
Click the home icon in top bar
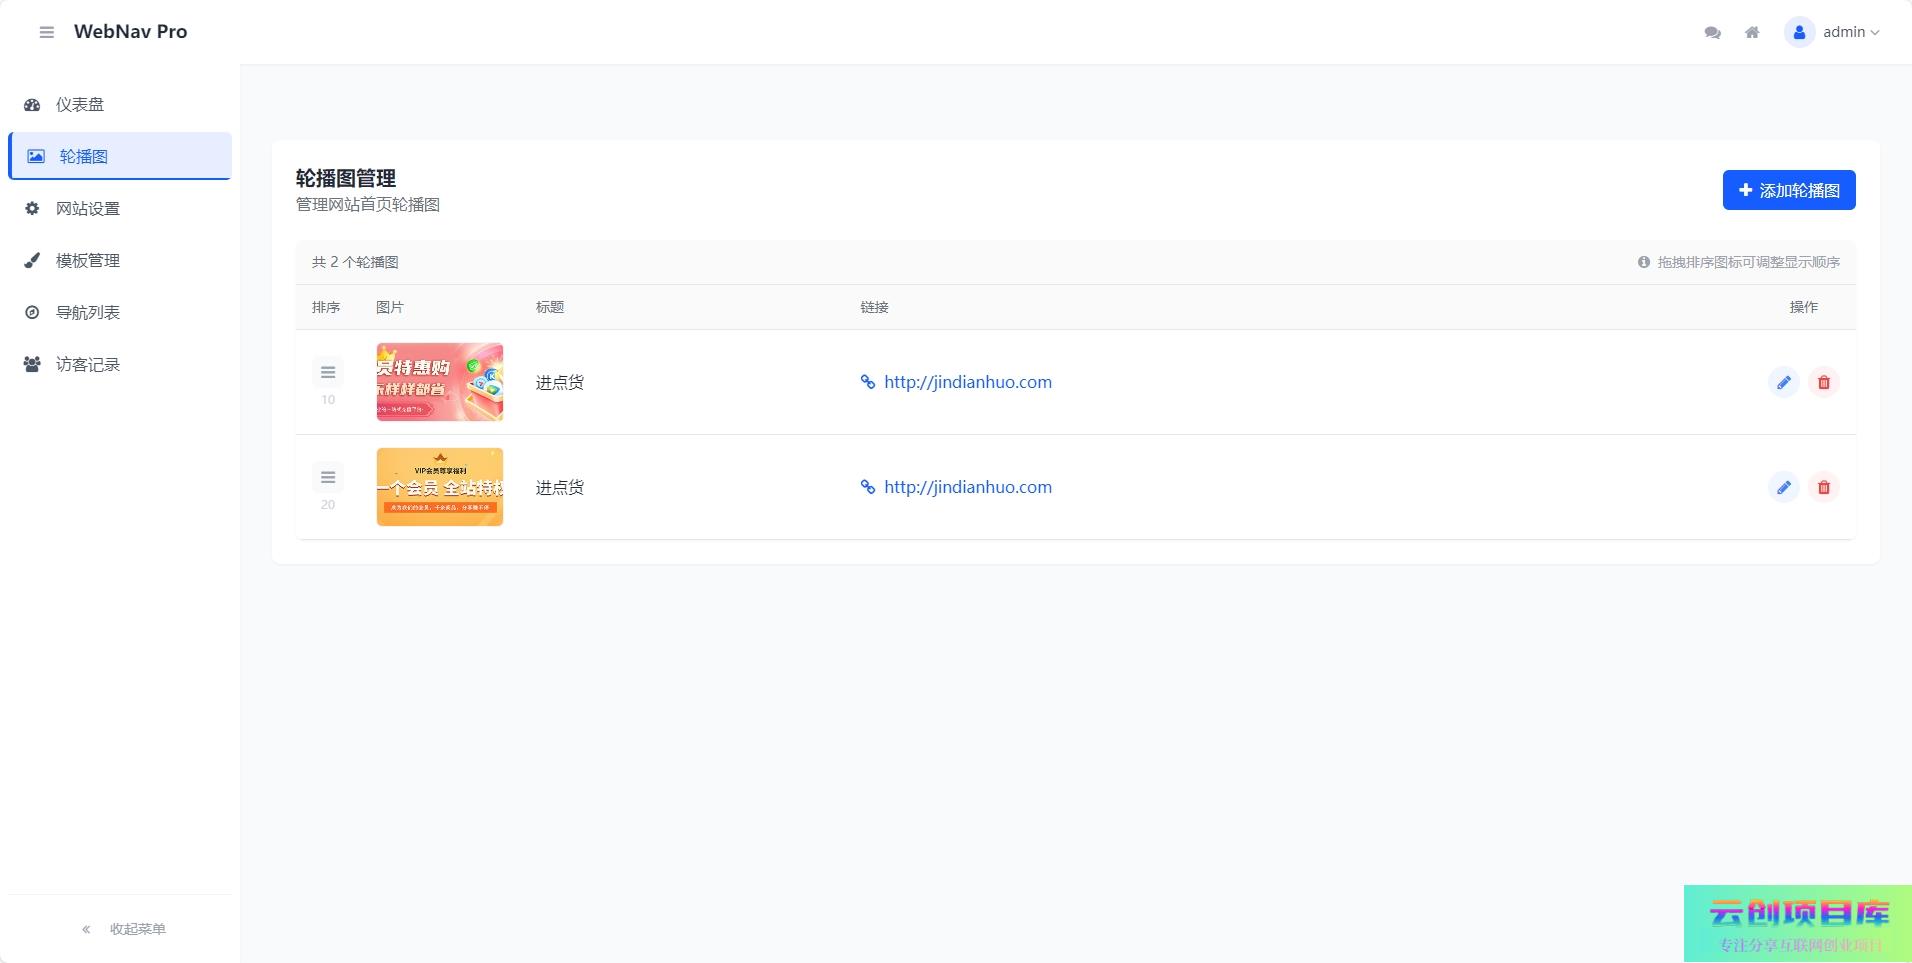pyautogui.click(x=1752, y=32)
